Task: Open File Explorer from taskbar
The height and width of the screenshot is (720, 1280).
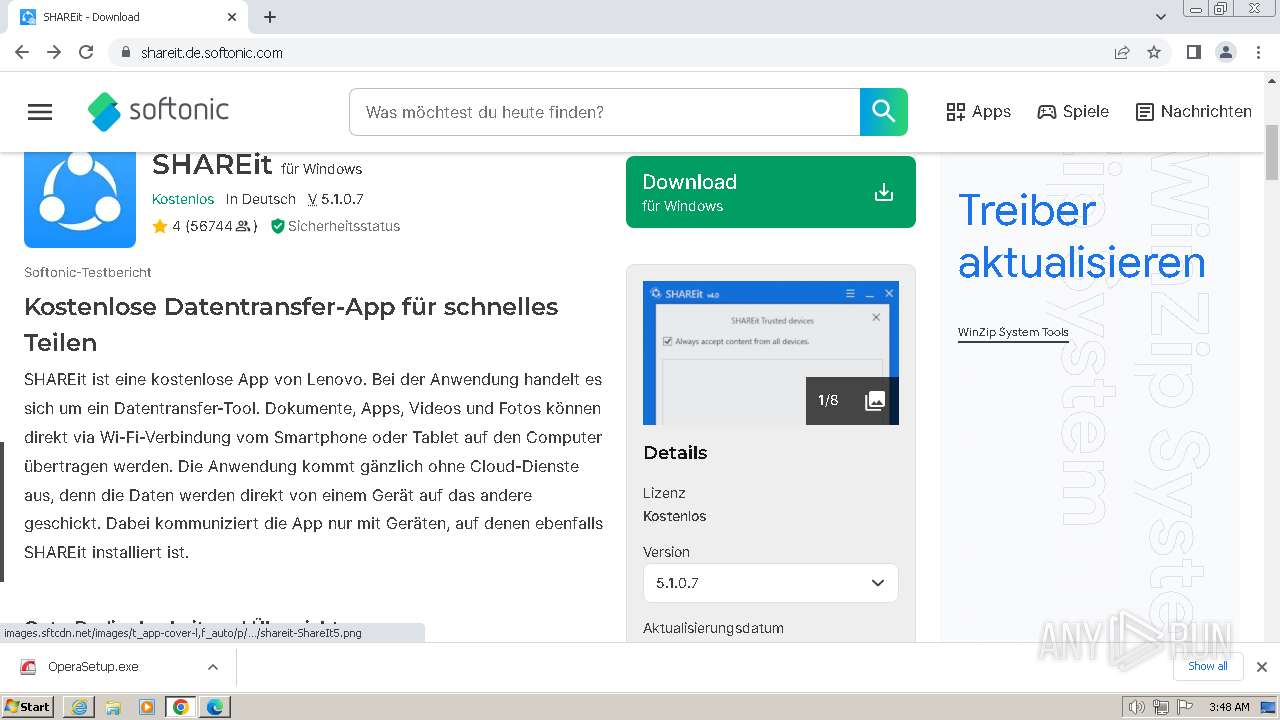Action: click(x=113, y=707)
